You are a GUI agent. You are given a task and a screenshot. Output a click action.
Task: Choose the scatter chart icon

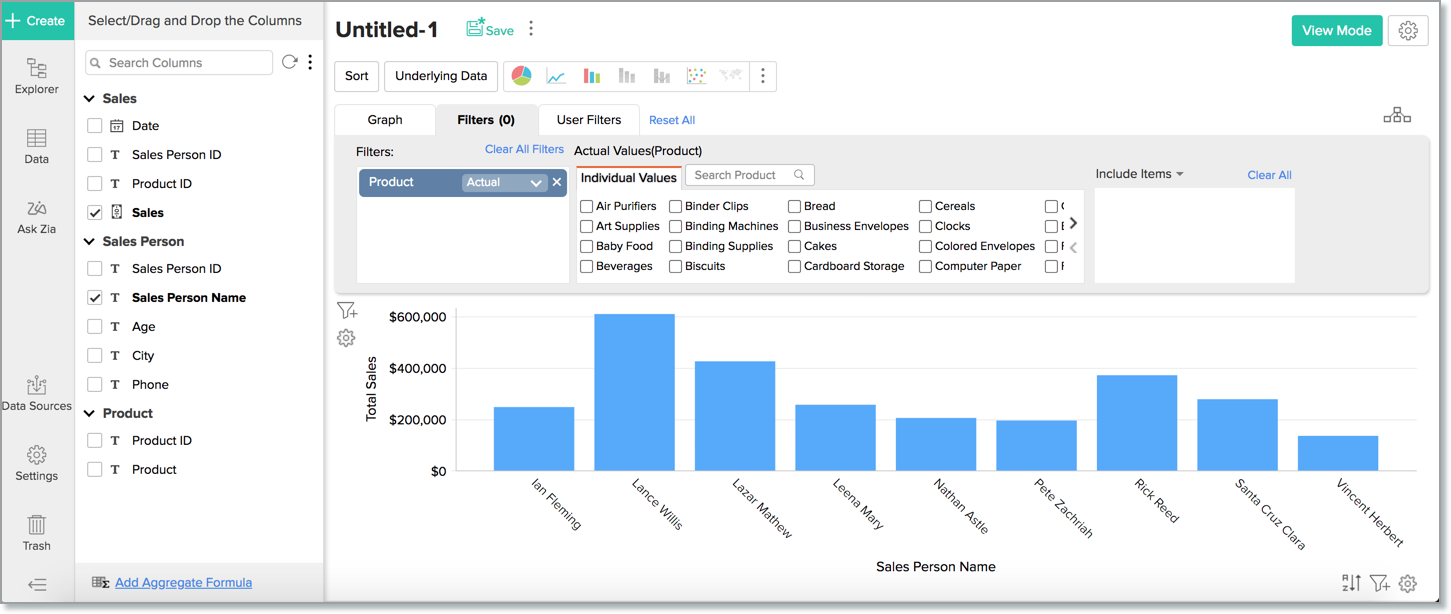[x=696, y=76]
